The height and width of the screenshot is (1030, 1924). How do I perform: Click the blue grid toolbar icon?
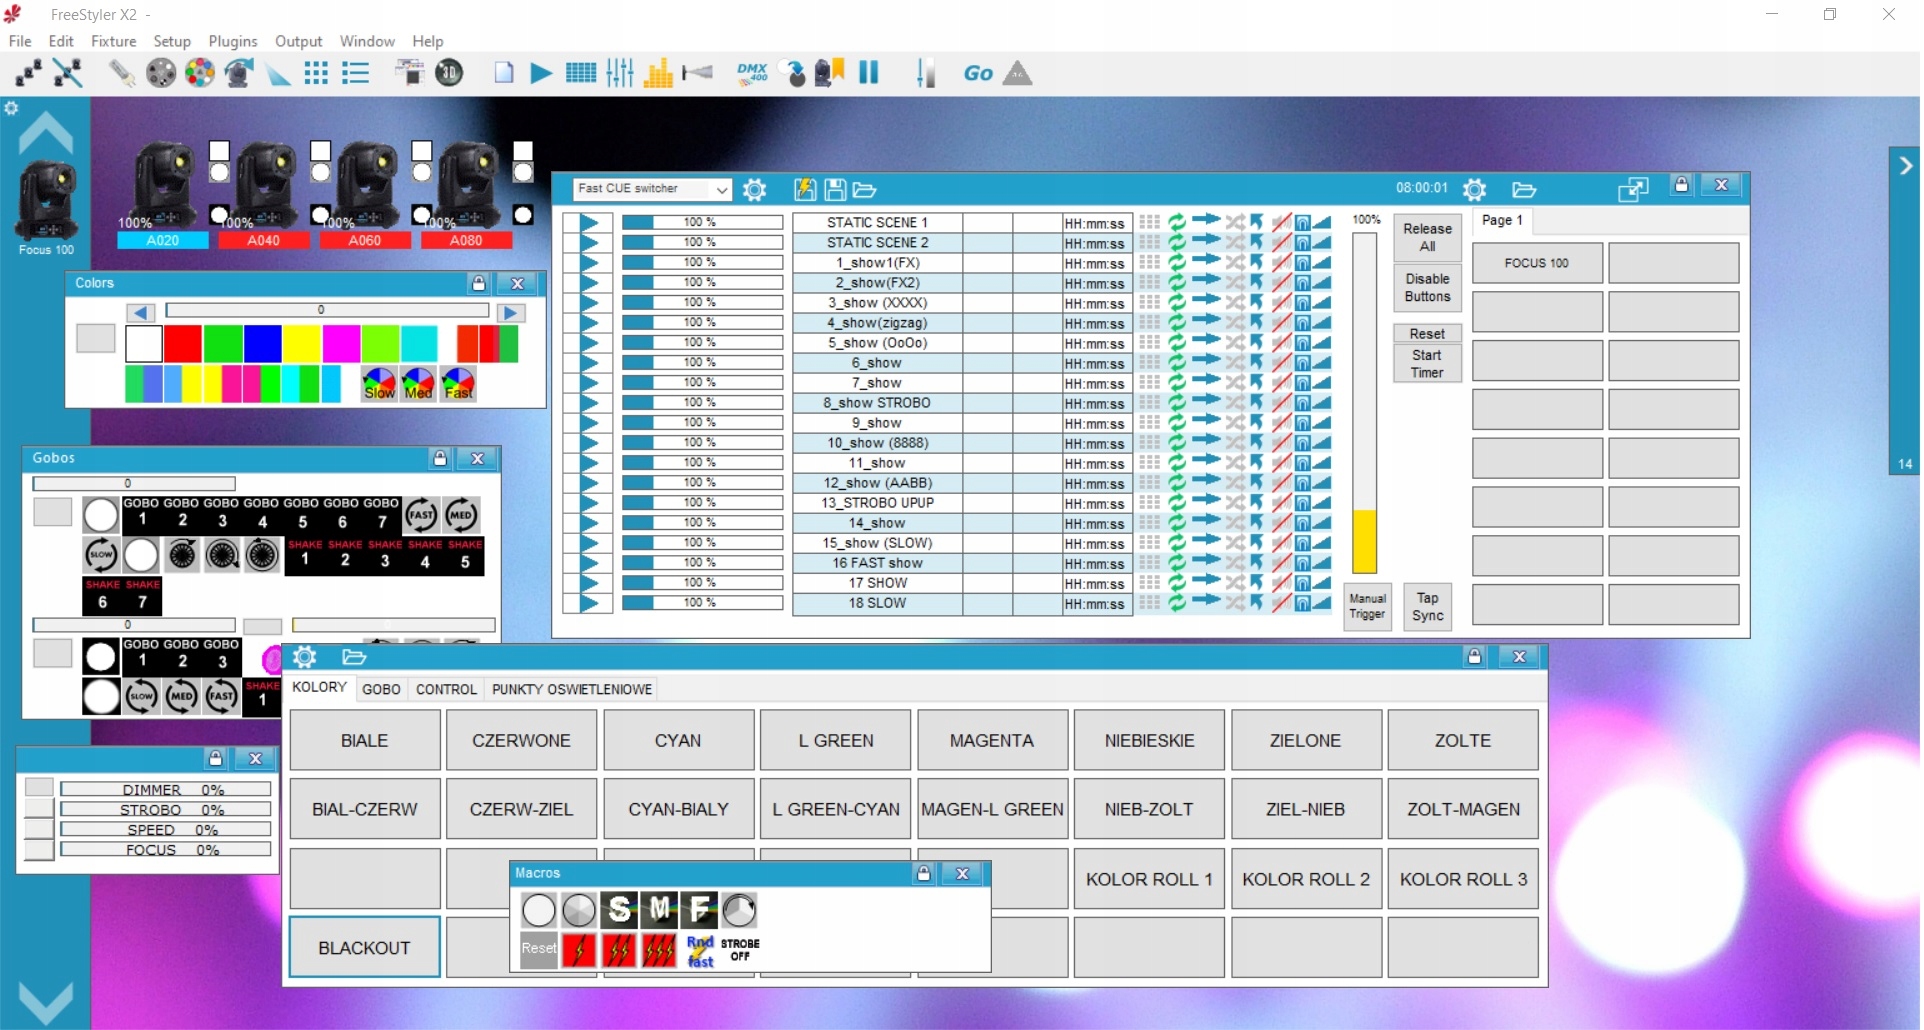tap(317, 73)
